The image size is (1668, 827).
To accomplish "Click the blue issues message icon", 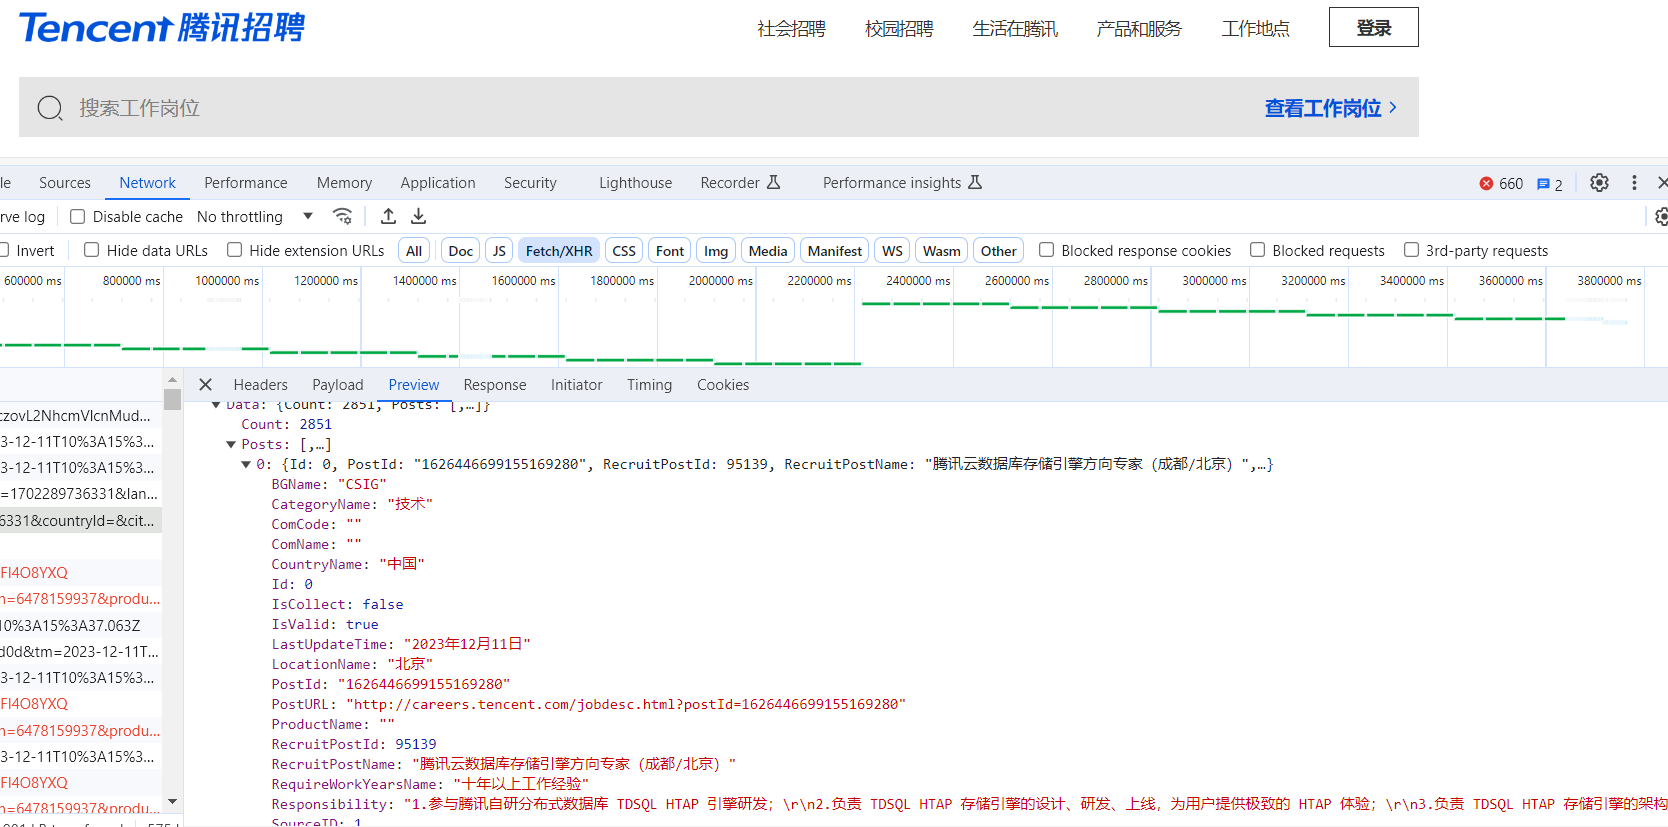I will pyautogui.click(x=1543, y=184).
